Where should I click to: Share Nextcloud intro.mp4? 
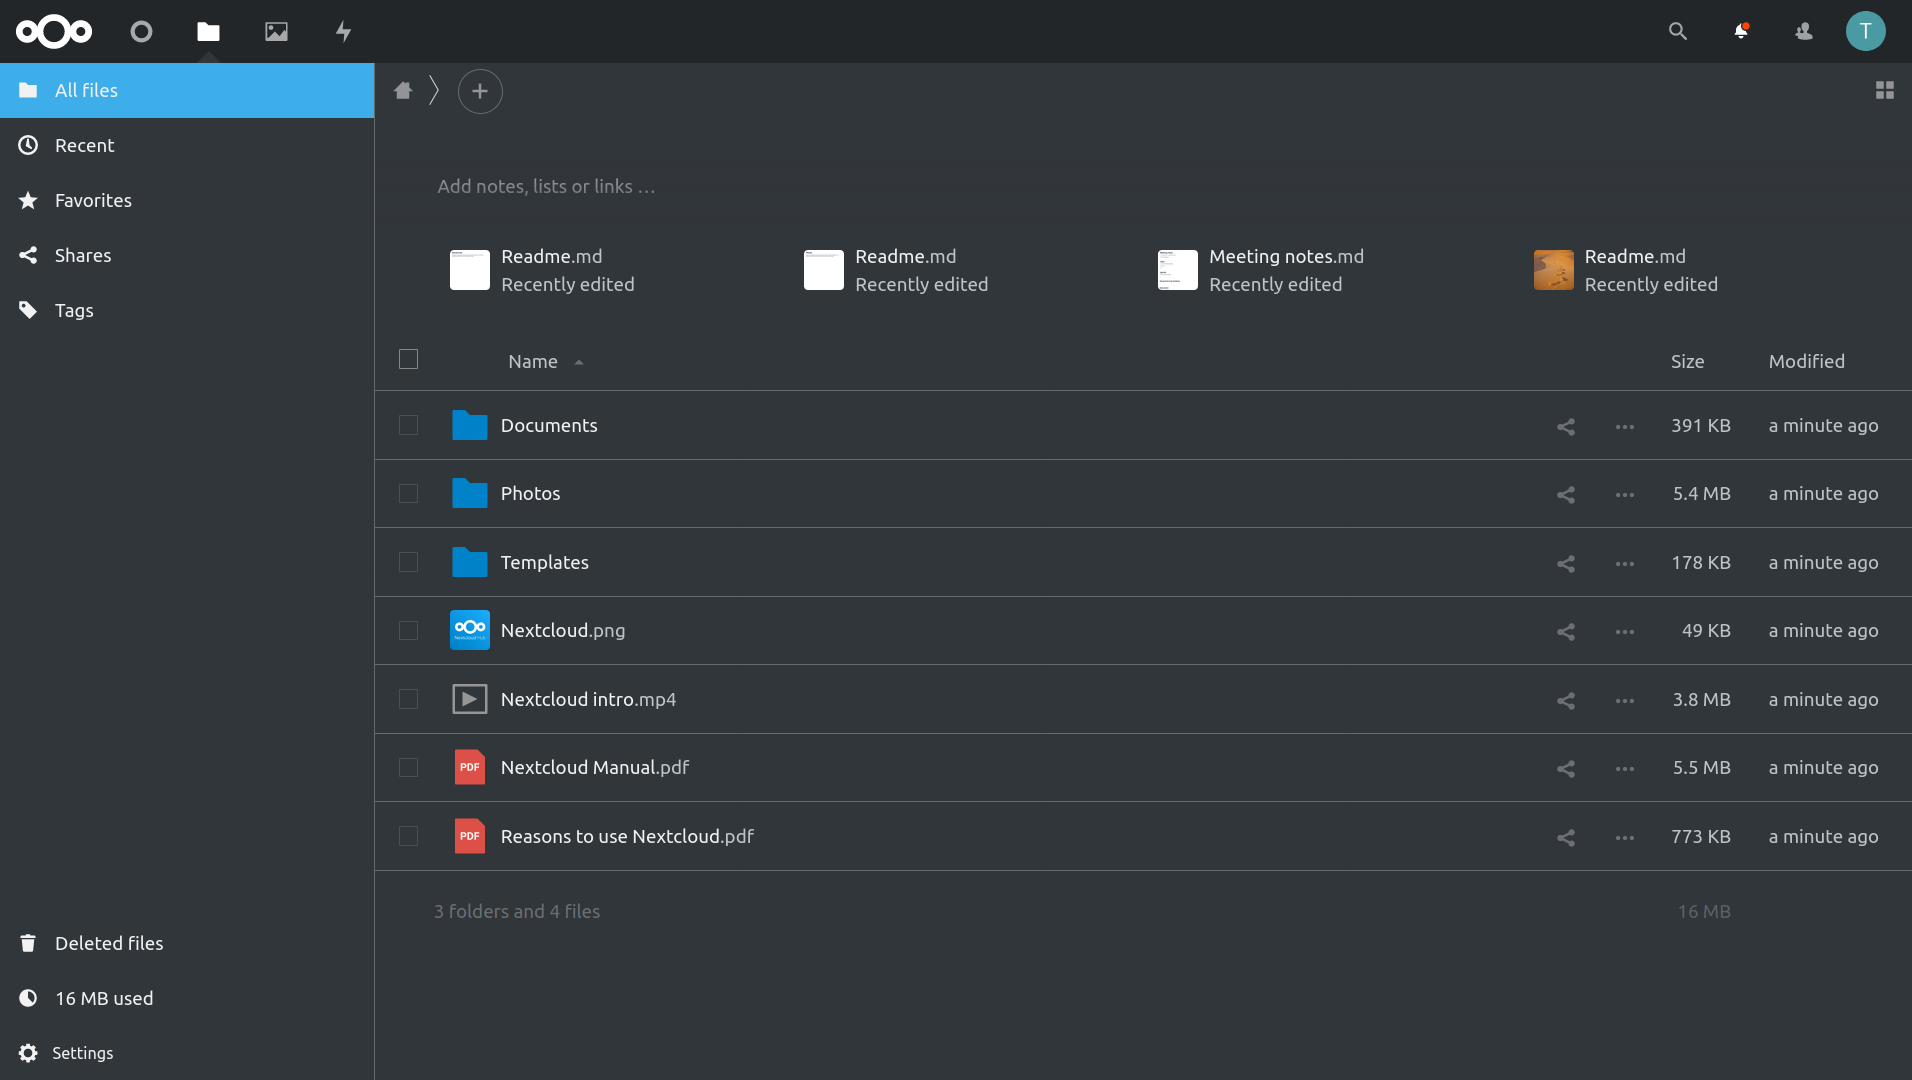[1566, 700]
